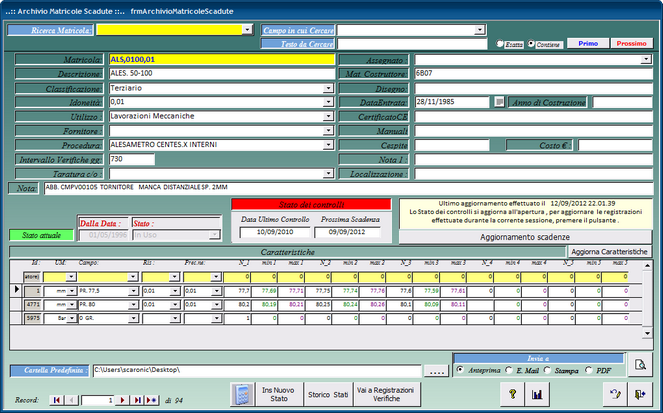Expand the Idoneità dropdown

(328, 102)
